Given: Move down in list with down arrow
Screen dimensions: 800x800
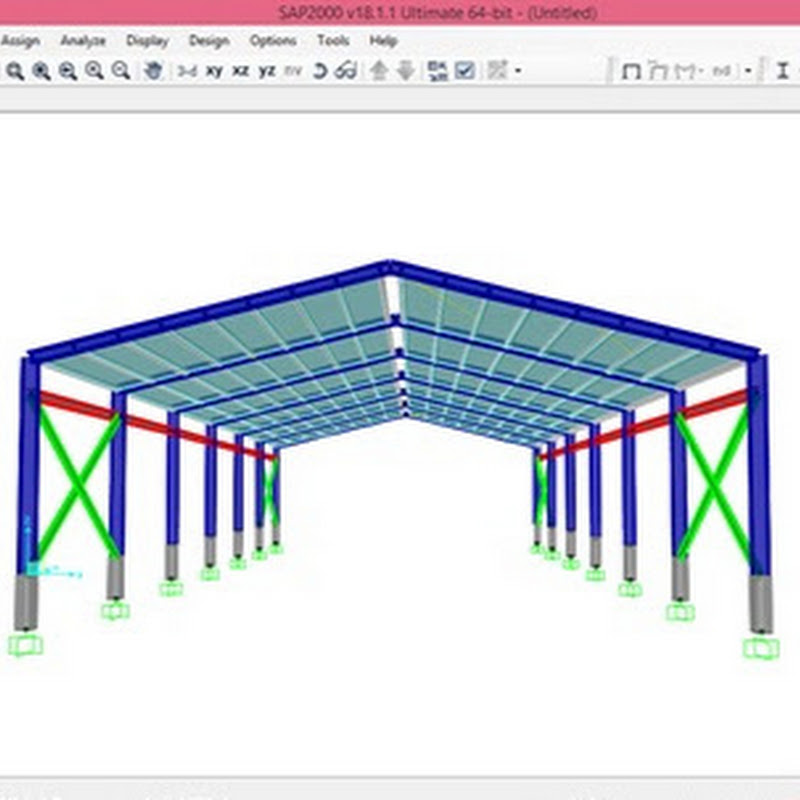Looking at the screenshot, I should coord(405,71).
